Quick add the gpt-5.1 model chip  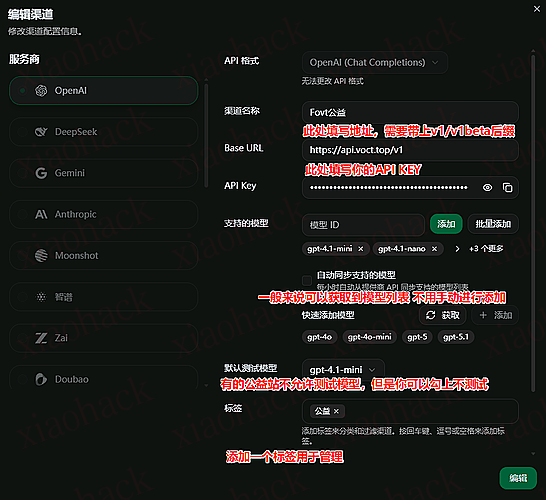pos(456,337)
